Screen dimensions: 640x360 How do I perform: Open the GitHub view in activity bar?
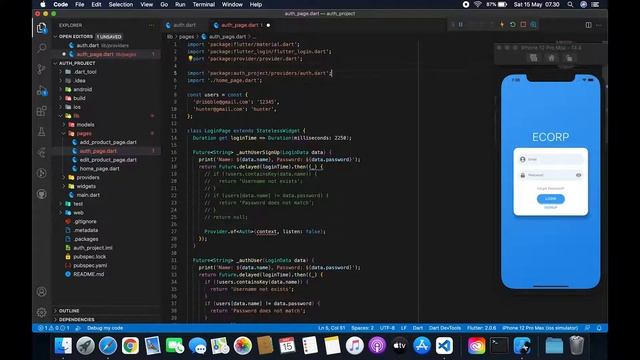(42, 194)
